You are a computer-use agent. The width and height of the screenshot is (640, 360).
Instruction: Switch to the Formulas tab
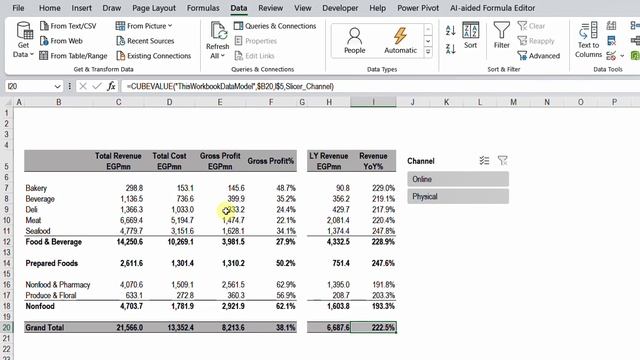pos(203,8)
